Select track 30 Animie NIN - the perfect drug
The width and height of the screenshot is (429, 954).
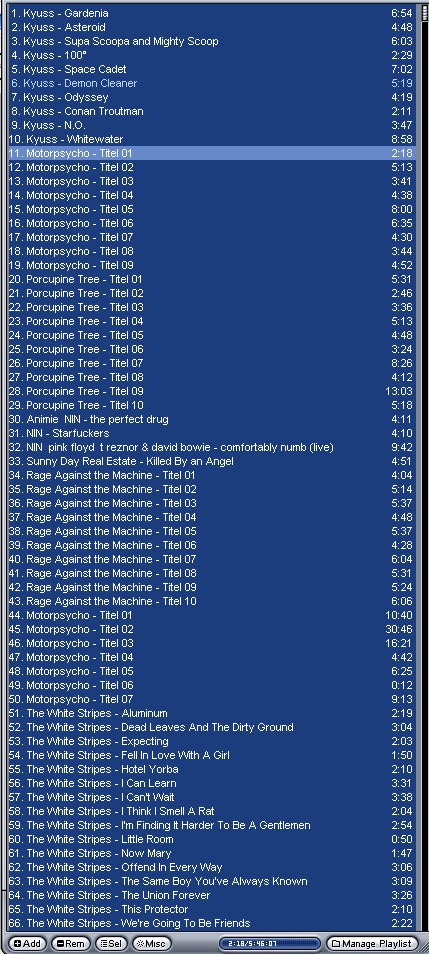(212, 419)
